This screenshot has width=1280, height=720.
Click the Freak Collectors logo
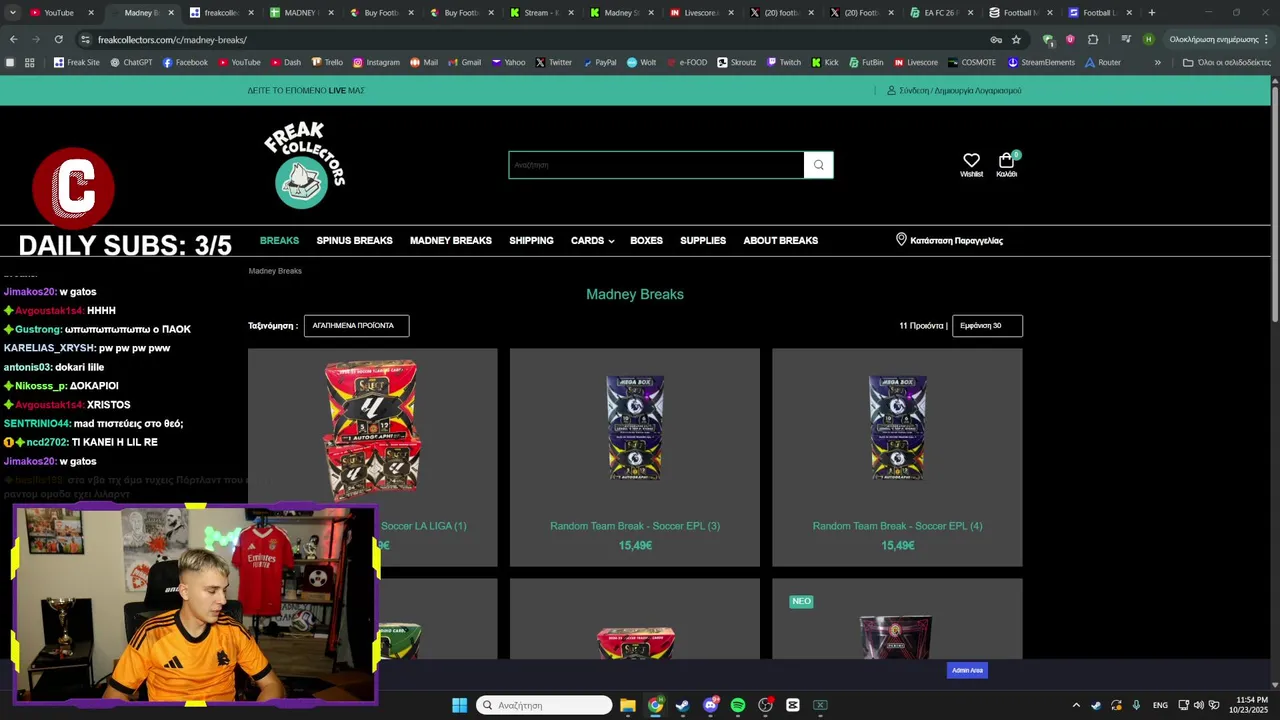pyautogui.click(x=304, y=165)
